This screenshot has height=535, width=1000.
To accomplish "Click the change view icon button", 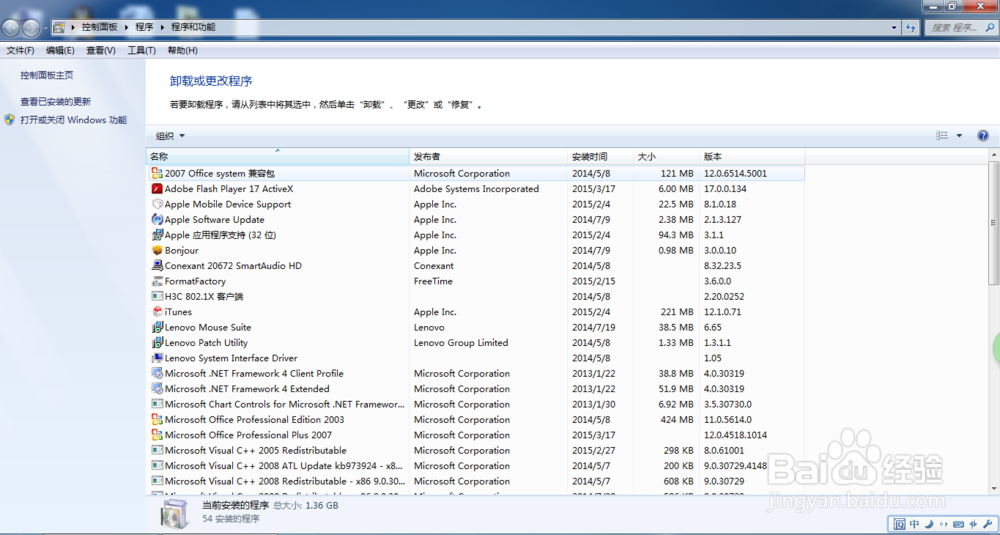I will tap(942, 136).
